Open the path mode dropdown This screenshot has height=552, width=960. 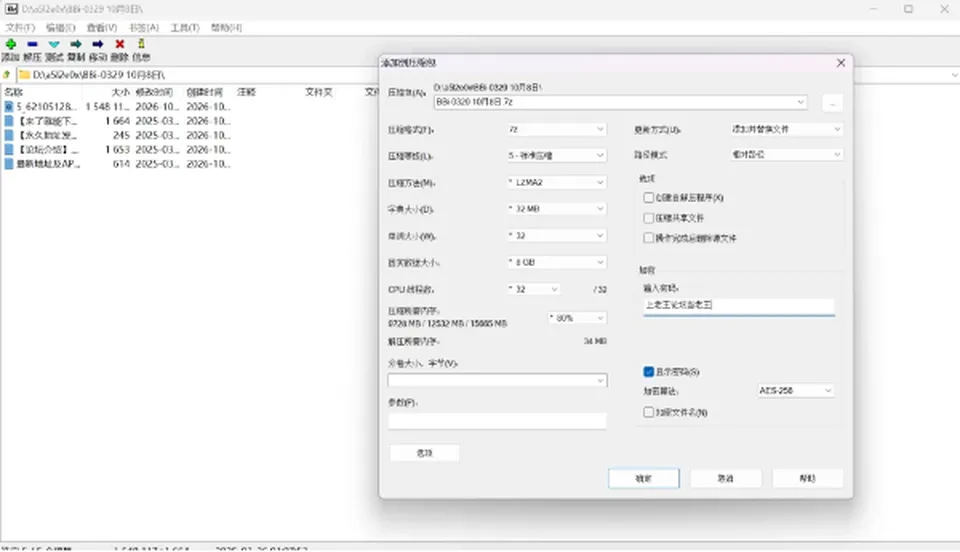tap(787, 155)
